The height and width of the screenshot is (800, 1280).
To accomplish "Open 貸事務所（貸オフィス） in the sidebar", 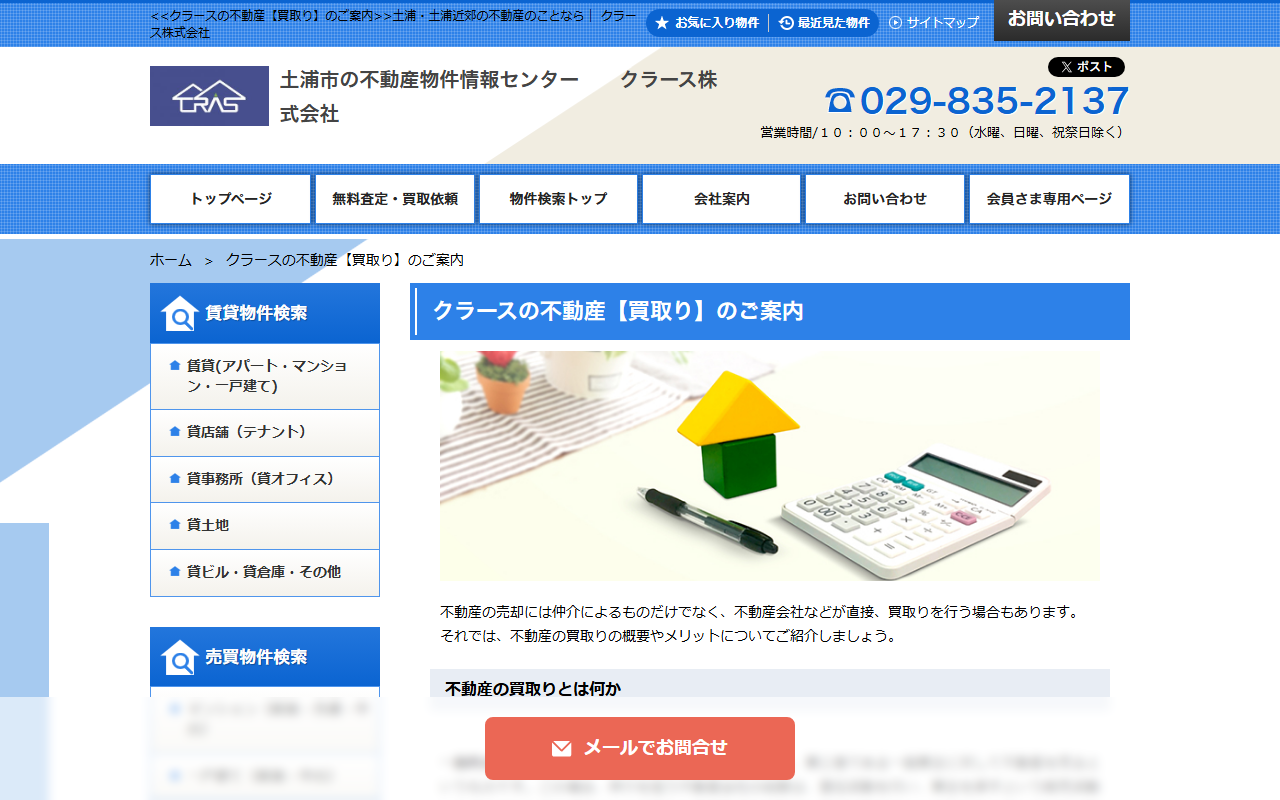I will pyautogui.click(x=265, y=479).
